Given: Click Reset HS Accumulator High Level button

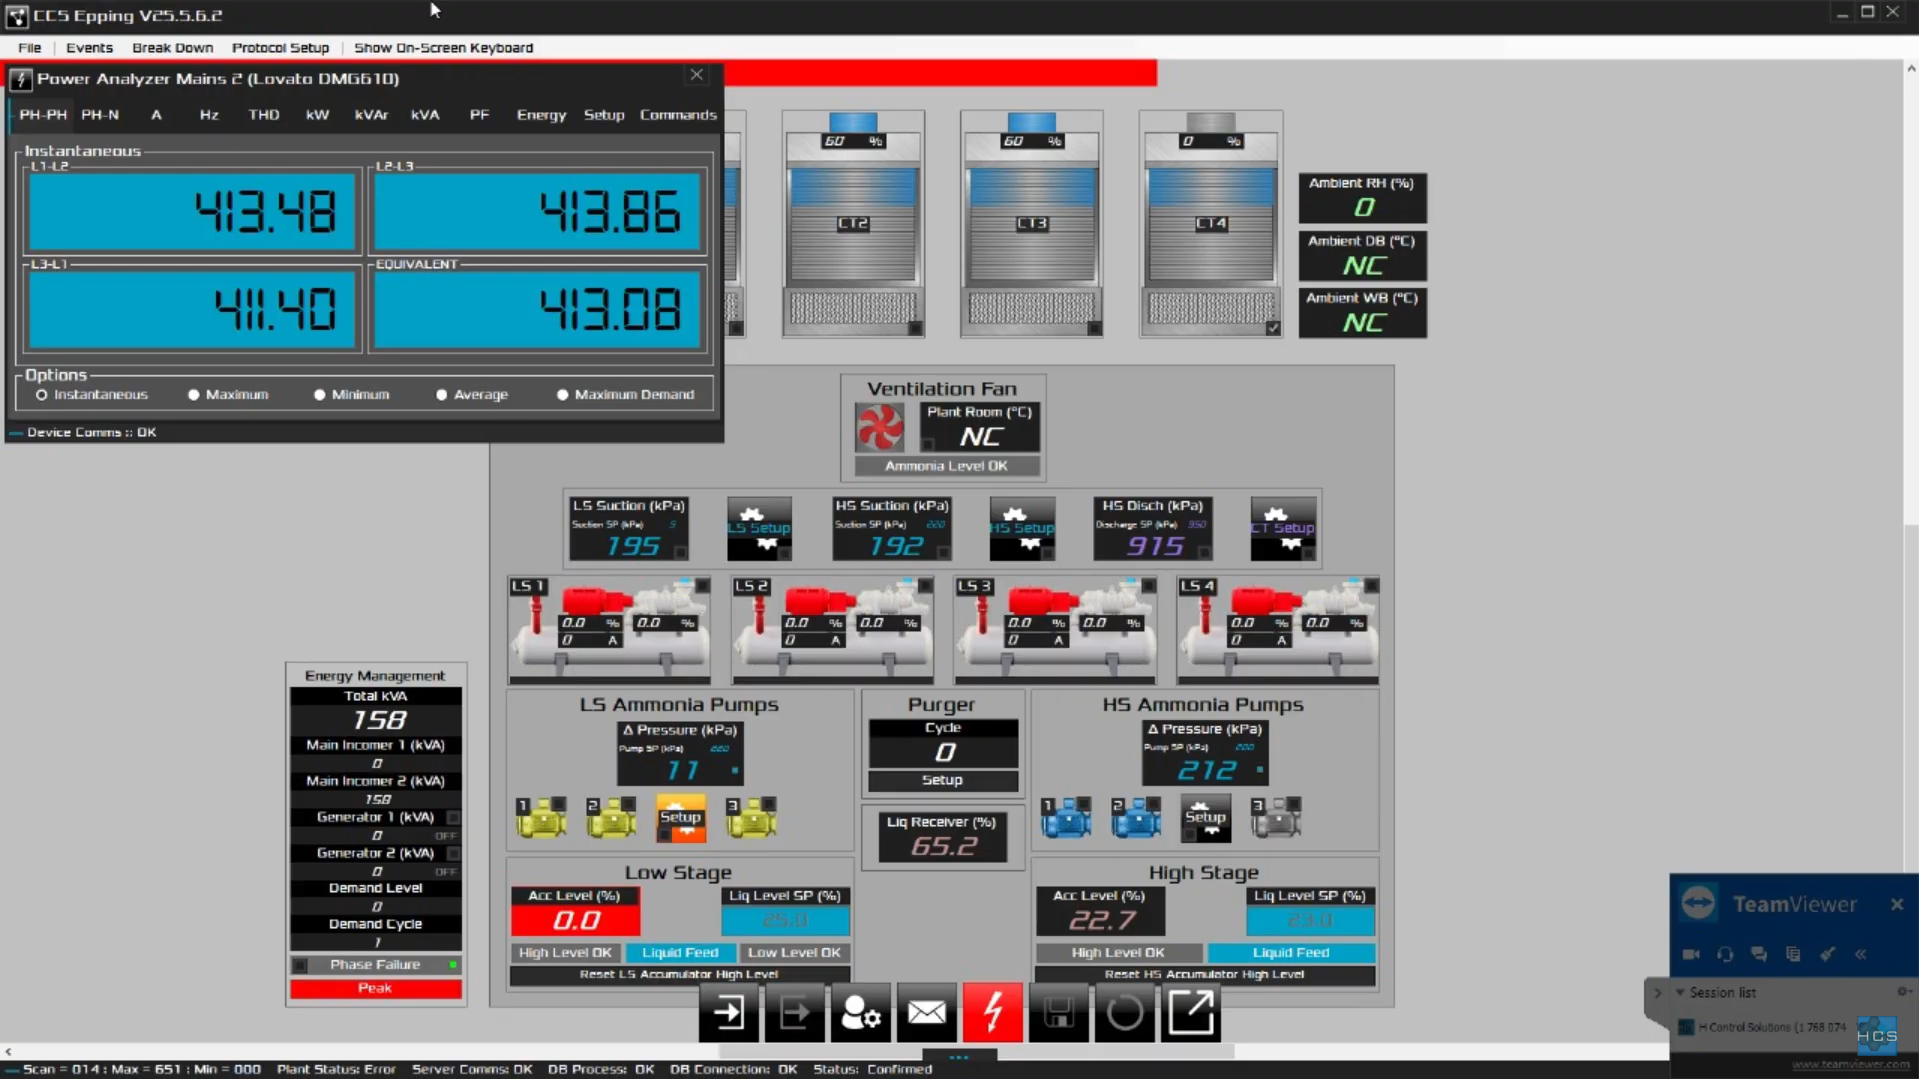Looking at the screenshot, I should click(x=1204, y=974).
